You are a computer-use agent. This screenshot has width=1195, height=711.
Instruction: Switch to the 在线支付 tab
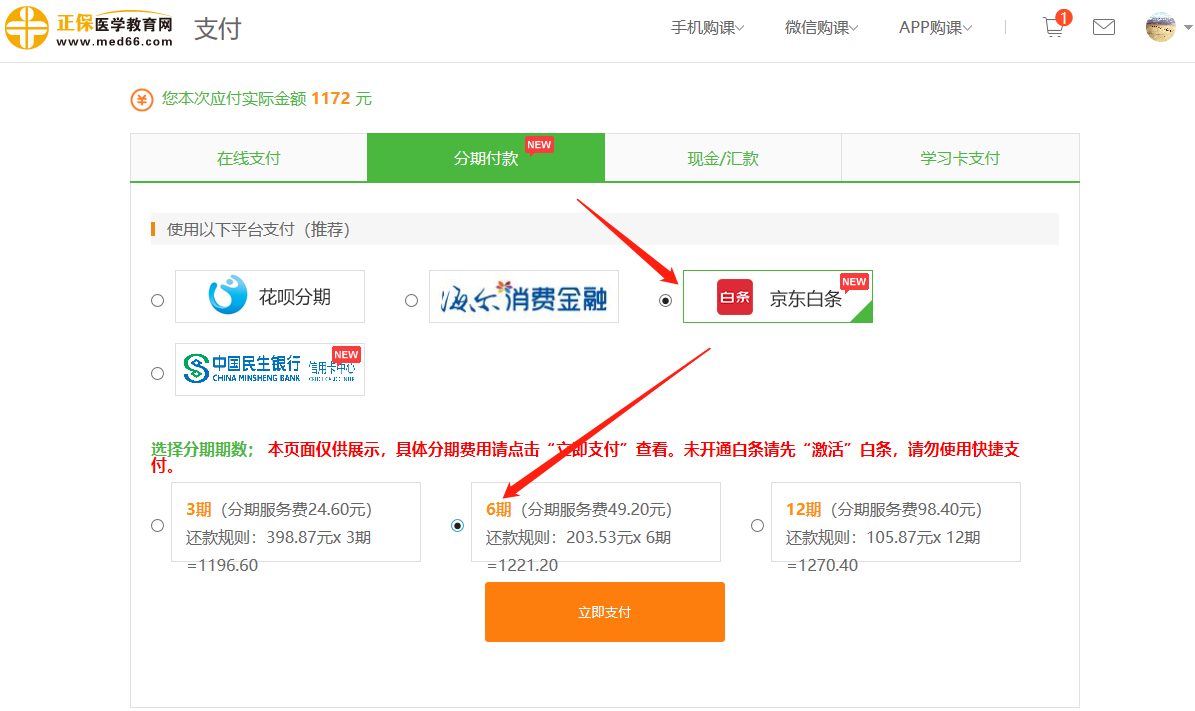coord(249,158)
